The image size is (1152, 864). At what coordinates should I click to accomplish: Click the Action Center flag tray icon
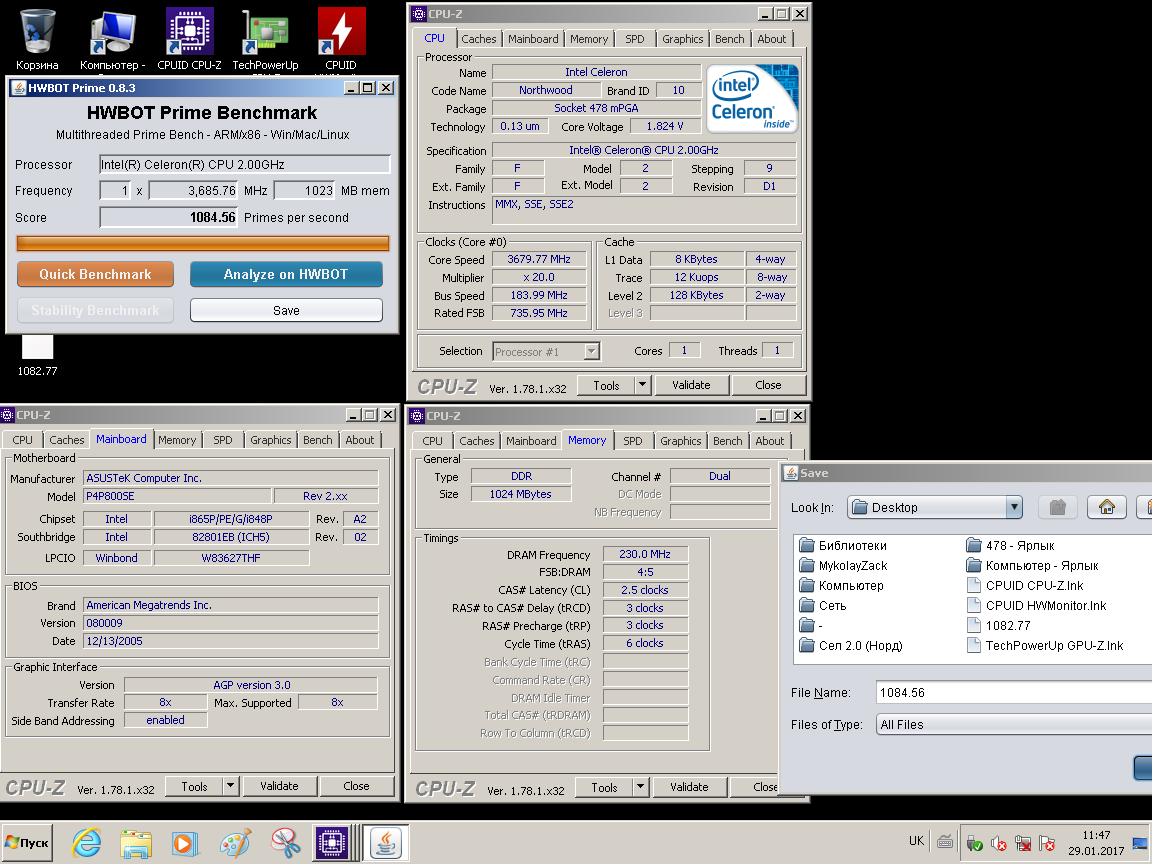(x=1047, y=843)
